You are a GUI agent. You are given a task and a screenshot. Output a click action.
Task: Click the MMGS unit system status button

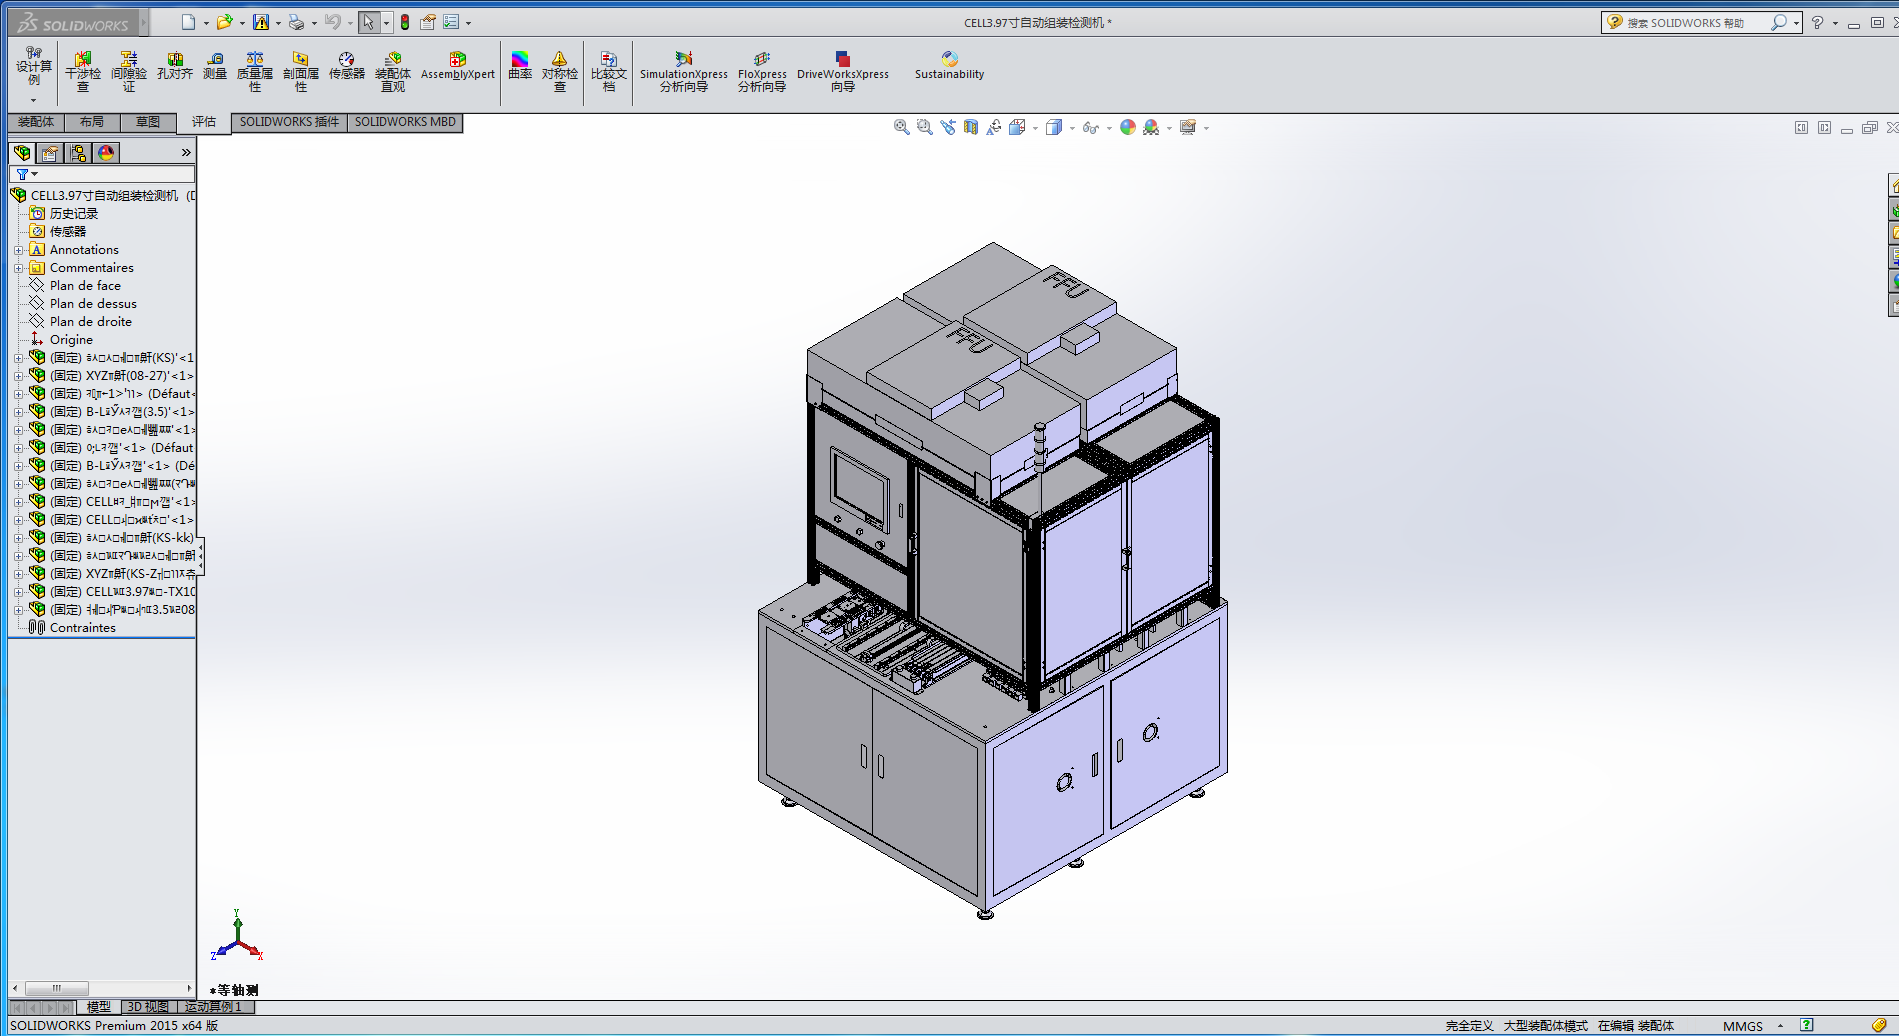[x=1743, y=1026]
